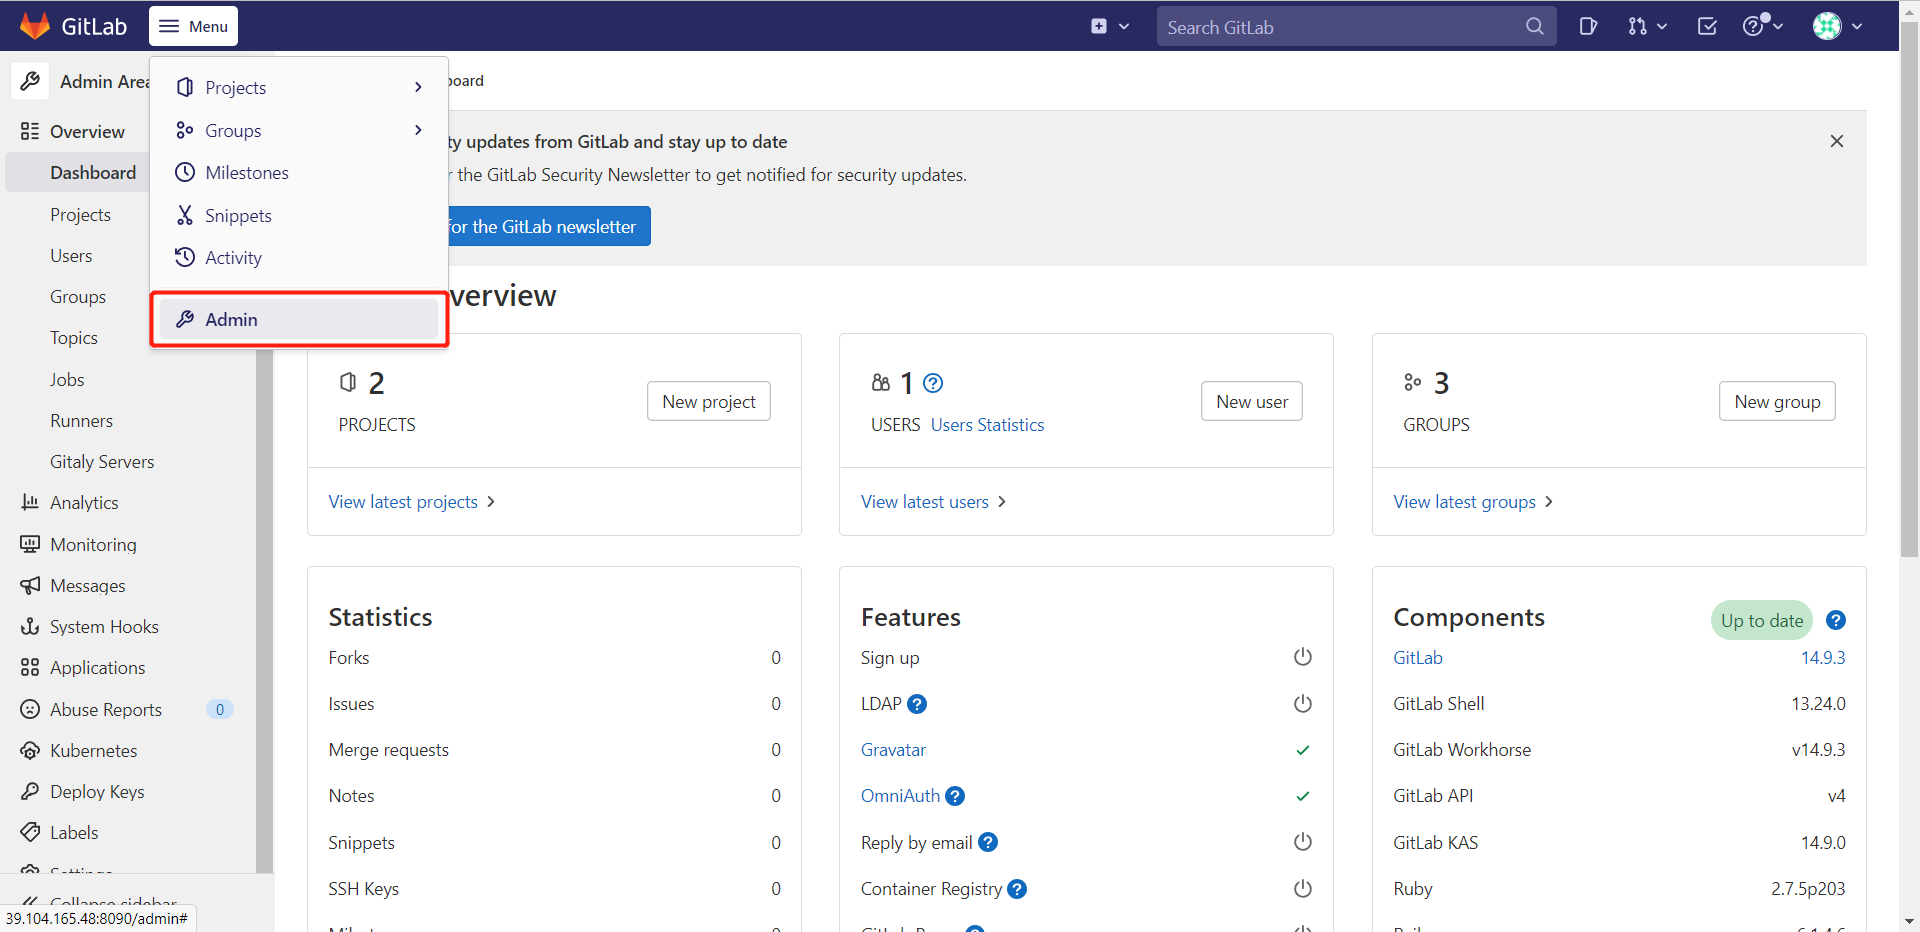Click the LDAP help question icon

click(917, 704)
